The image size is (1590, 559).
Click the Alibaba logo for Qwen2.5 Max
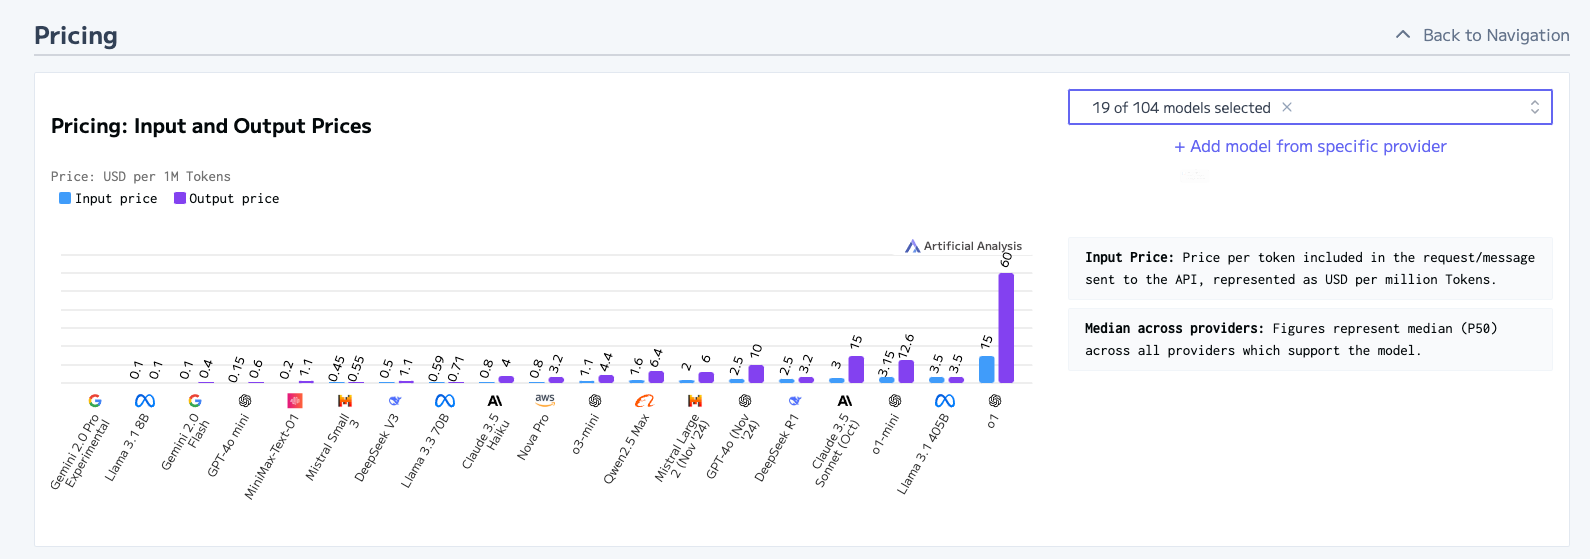(x=645, y=401)
